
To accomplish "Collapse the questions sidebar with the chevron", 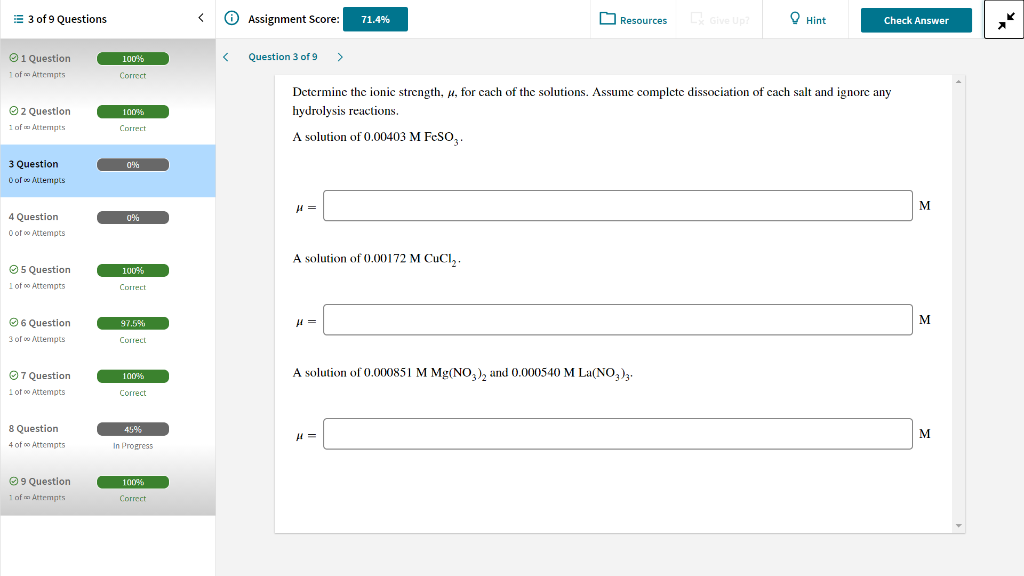I will coord(200,18).
